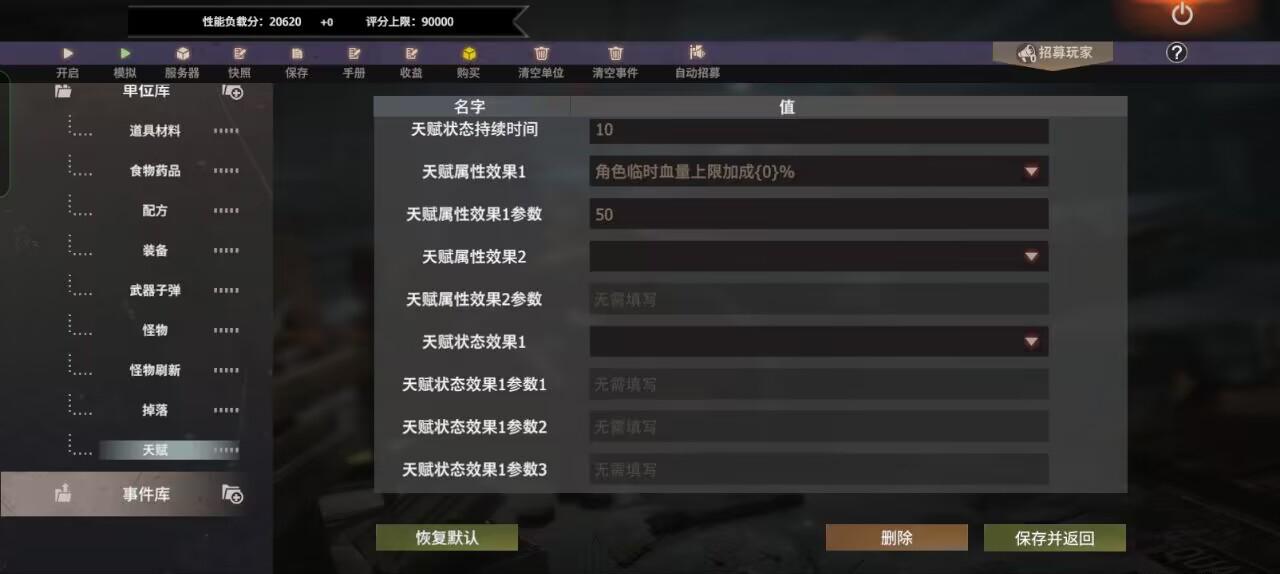Click the 招募玩家 recruit players button
The image size is (1280, 574).
1053,53
